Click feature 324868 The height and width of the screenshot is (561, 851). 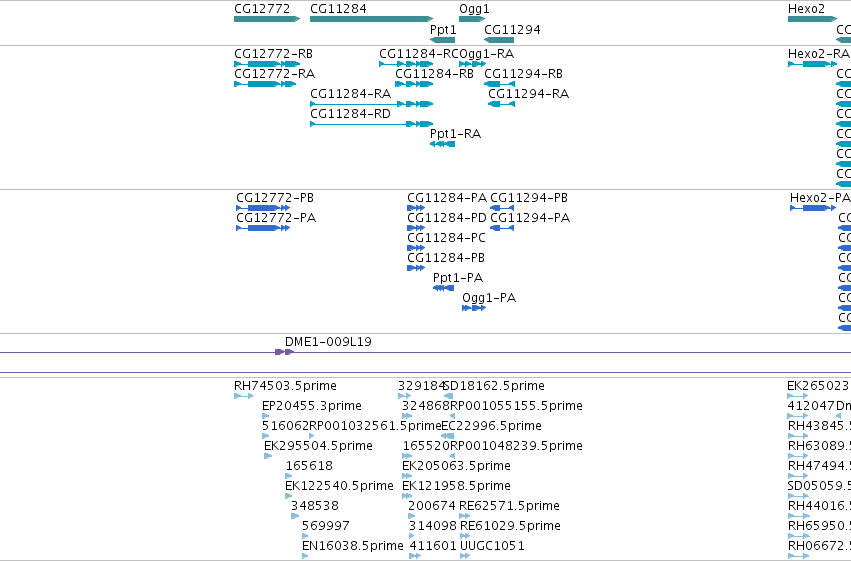pyautogui.click(x=407, y=416)
